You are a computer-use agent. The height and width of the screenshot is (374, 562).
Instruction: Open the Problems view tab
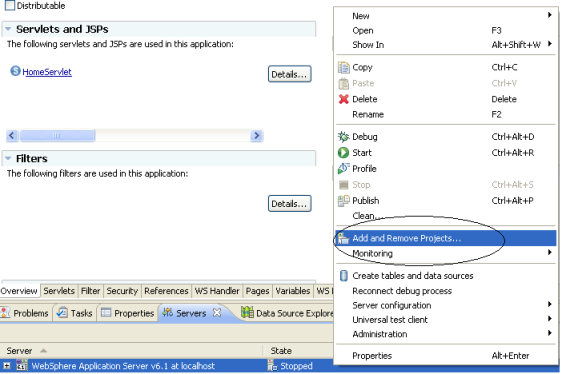click(x=26, y=313)
